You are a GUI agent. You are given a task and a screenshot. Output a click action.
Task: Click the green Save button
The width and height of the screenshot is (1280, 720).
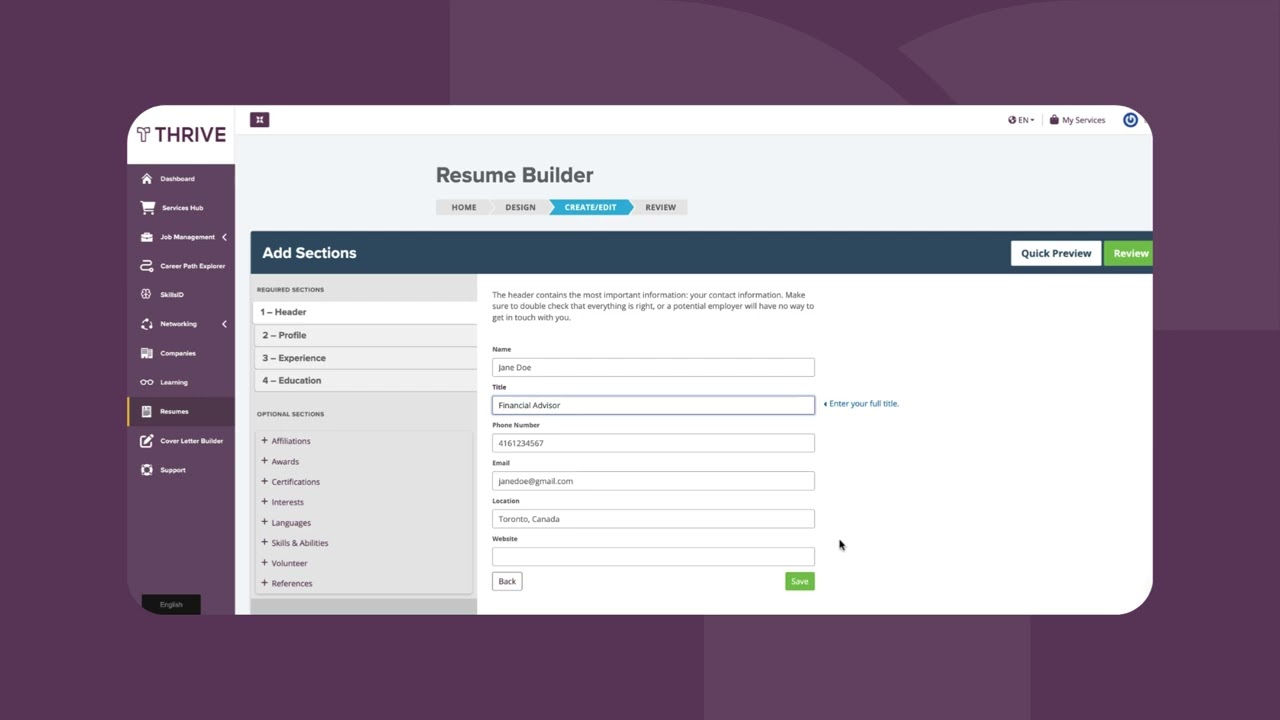coord(800,581)
